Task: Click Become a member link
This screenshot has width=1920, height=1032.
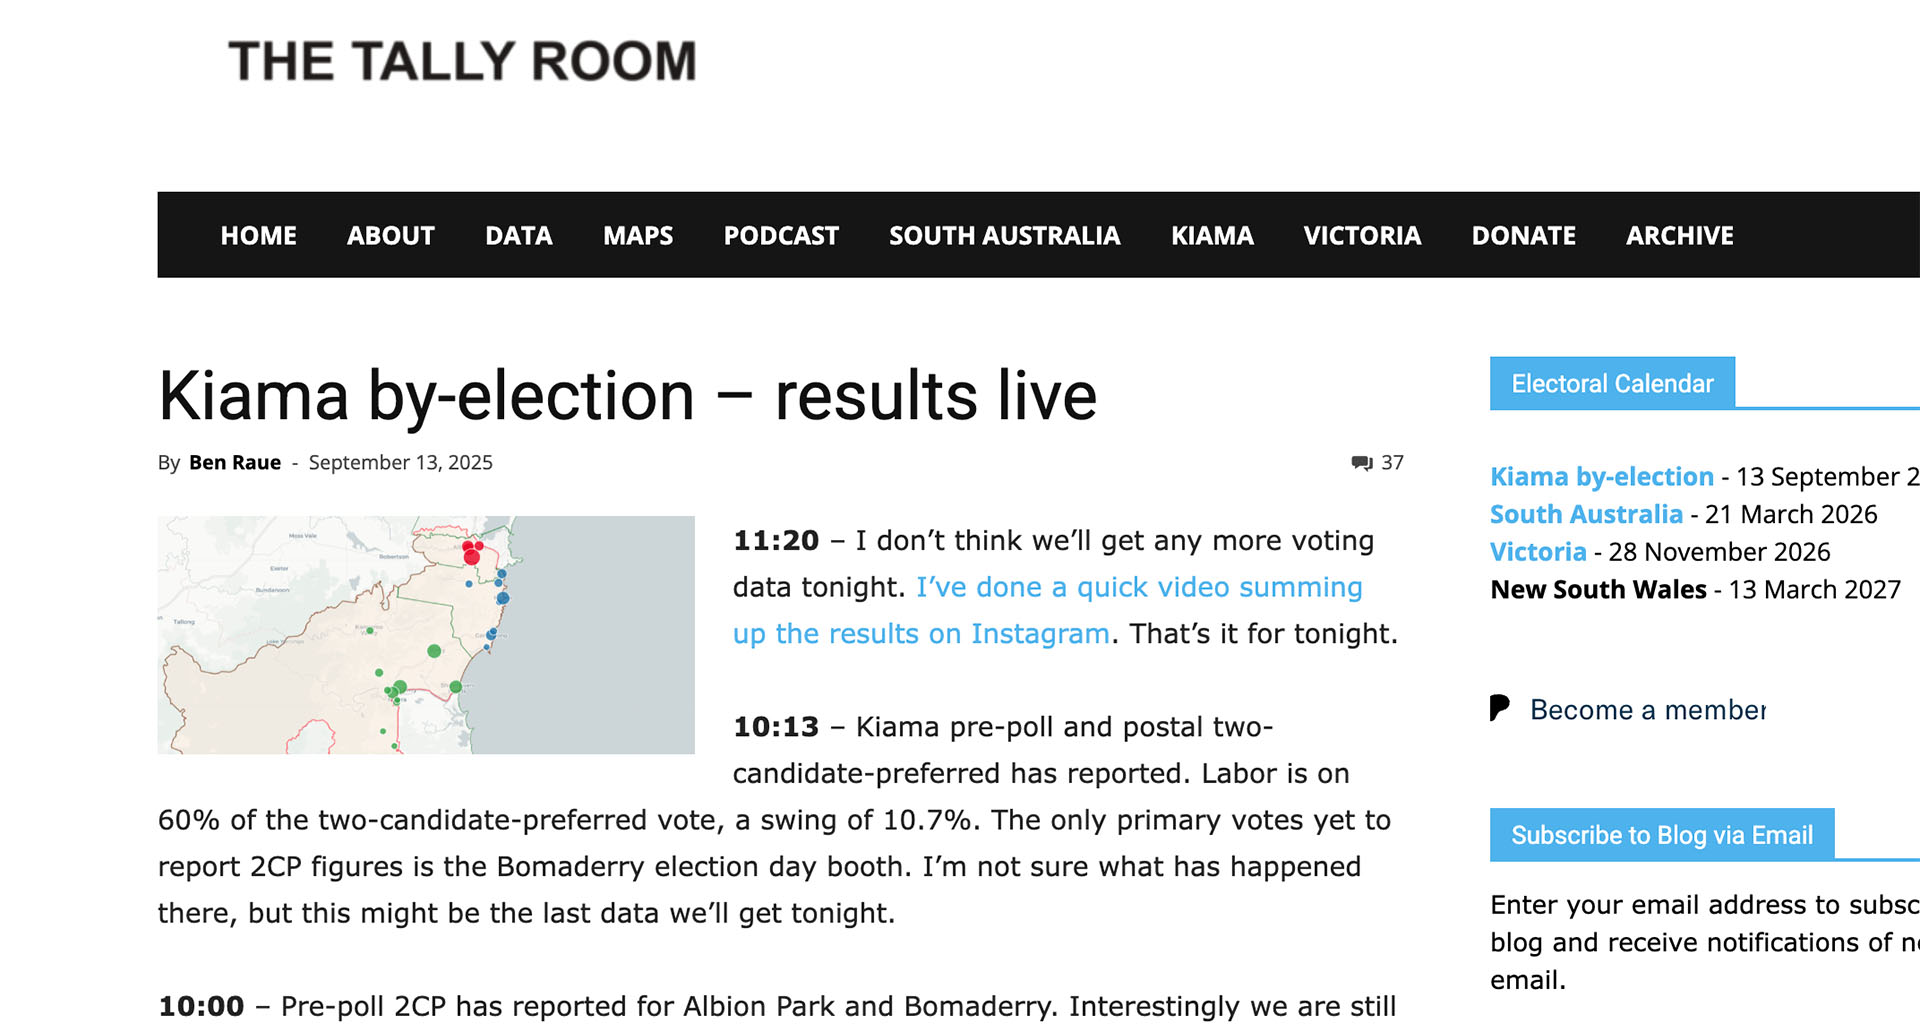Action: (1647, 710)
